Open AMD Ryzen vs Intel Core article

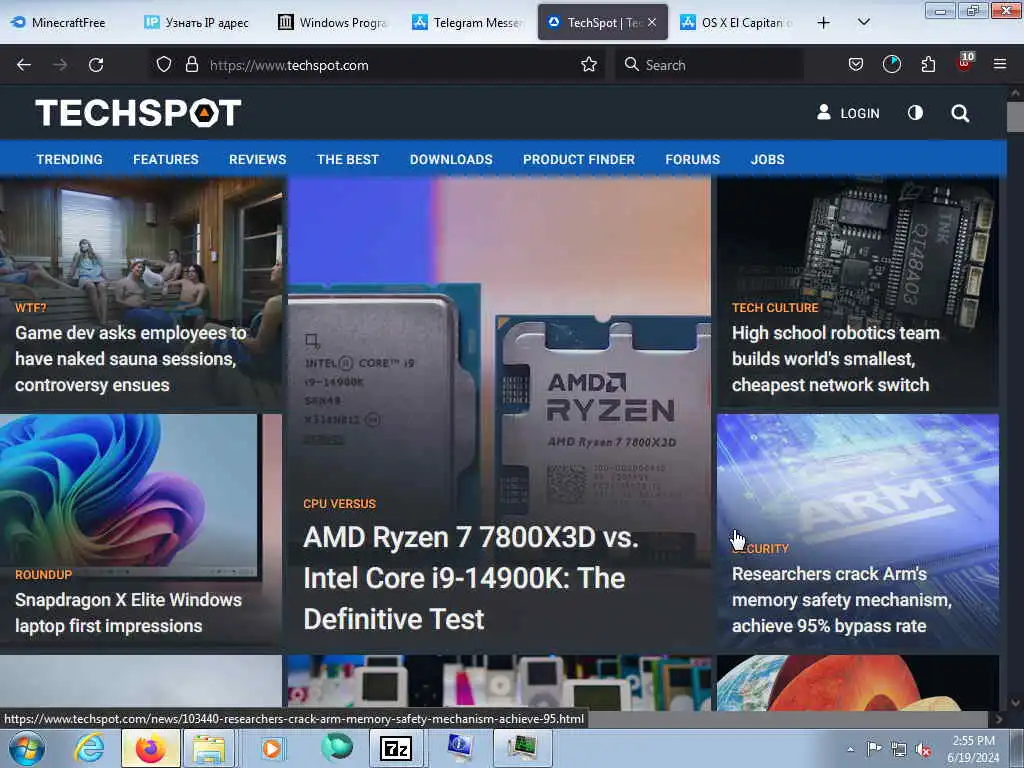470,578
